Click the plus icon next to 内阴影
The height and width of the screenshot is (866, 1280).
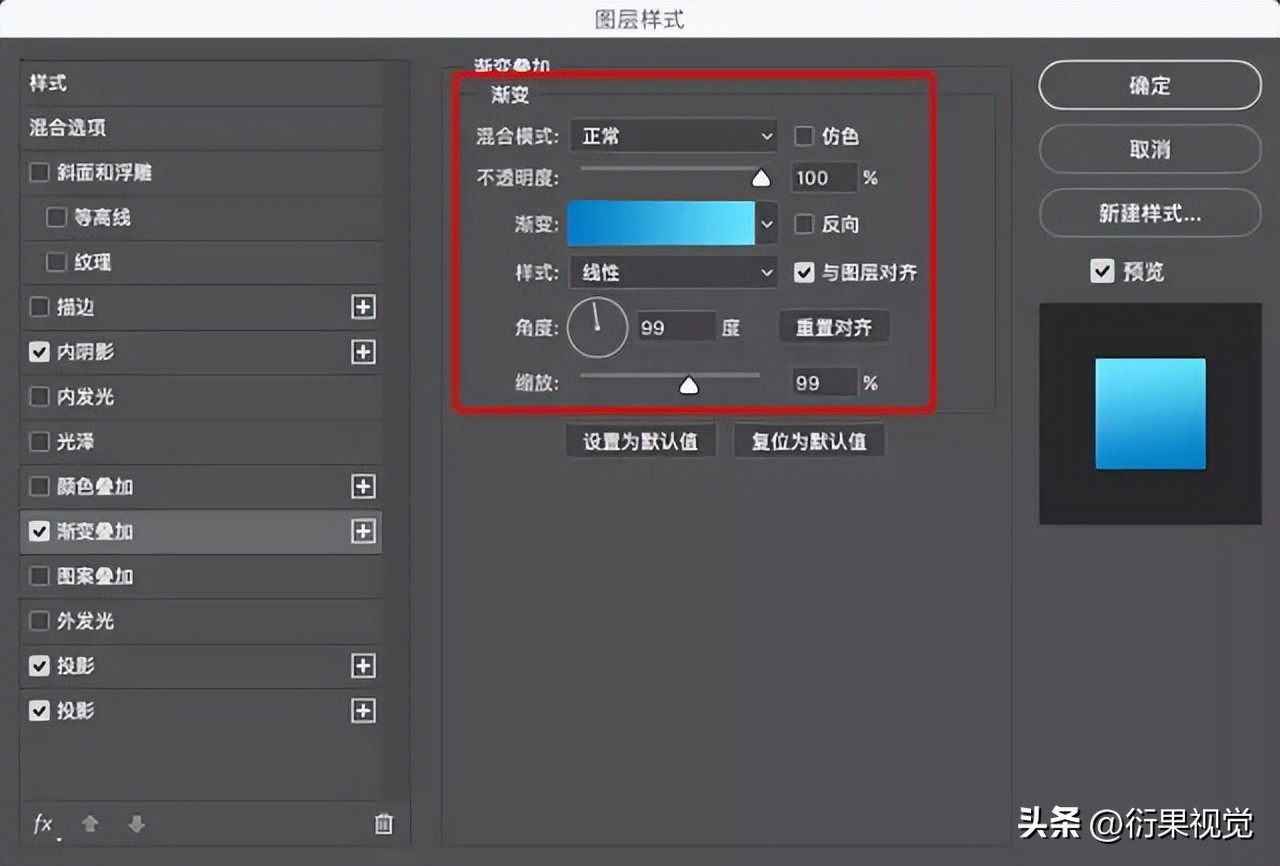[363, 352]
